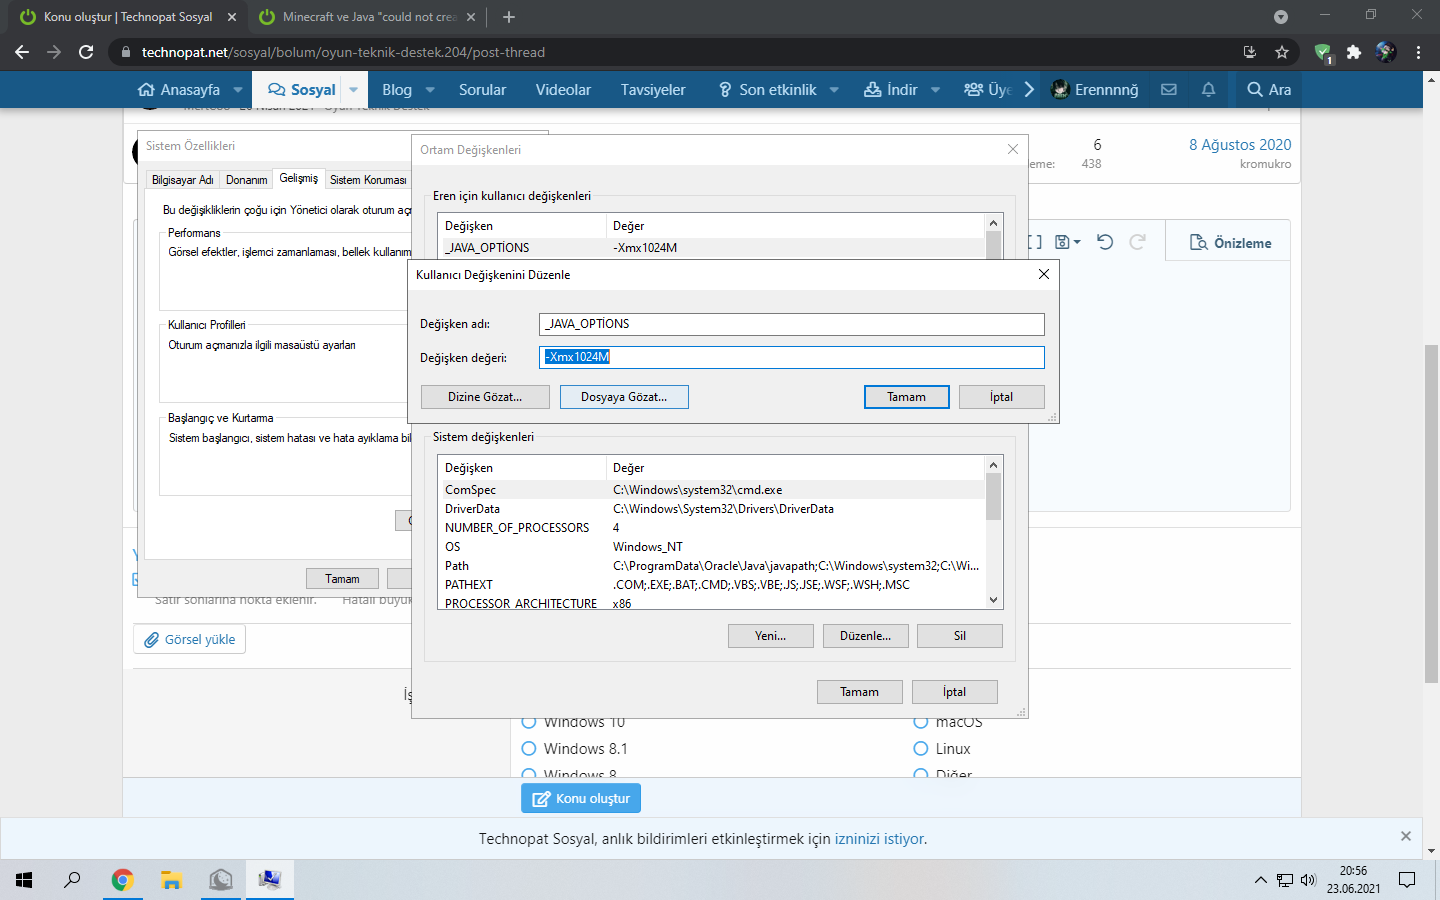
Task: Click the install app icon in address bar
Action: coord(1249,52)
